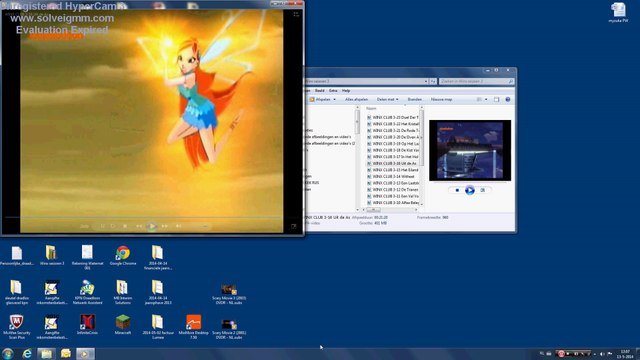
Task: Select file WINX CLUB 3-20
Action: pyautogui.click(x=393, y=137)
